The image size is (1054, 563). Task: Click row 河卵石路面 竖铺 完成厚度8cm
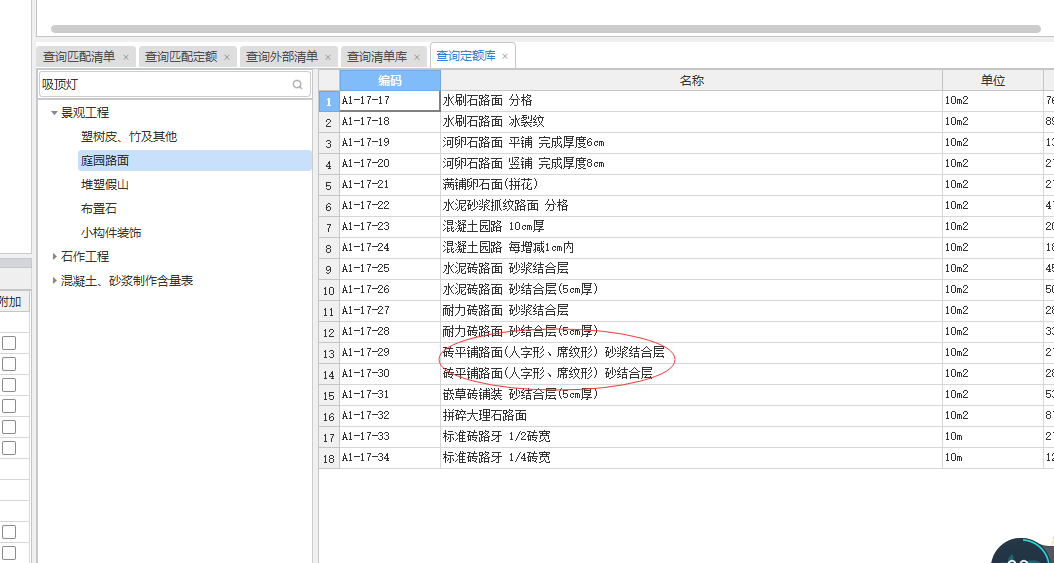click(x=691, y=164)
